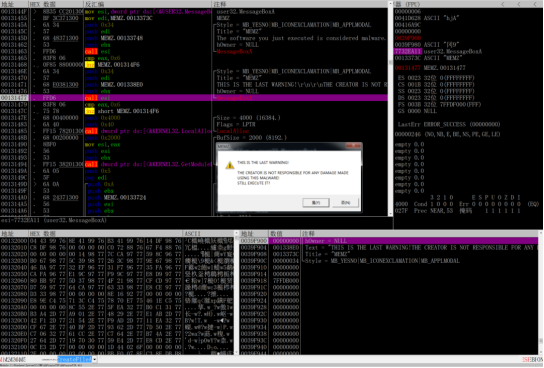This screenshot has height=368, width=544.
Task: Select the push MEMZ.00133748 row
Action: pos(194,38)
